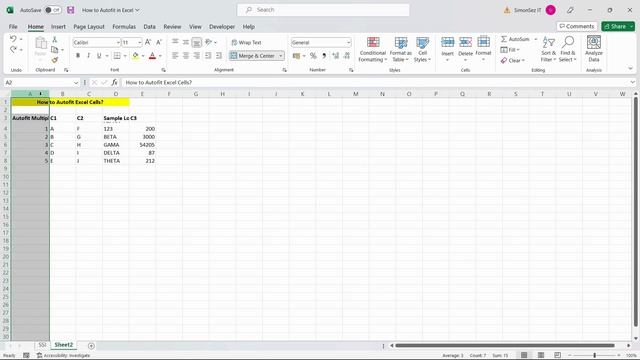Toggle Underline formatting
640x360 pixels.
point(99,56)
